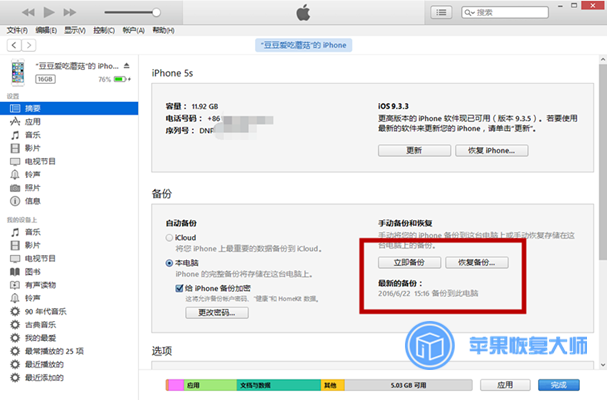607x400 pixels.
Task: Click the 16GB capacity badge
Action: (x=45, y=79)
